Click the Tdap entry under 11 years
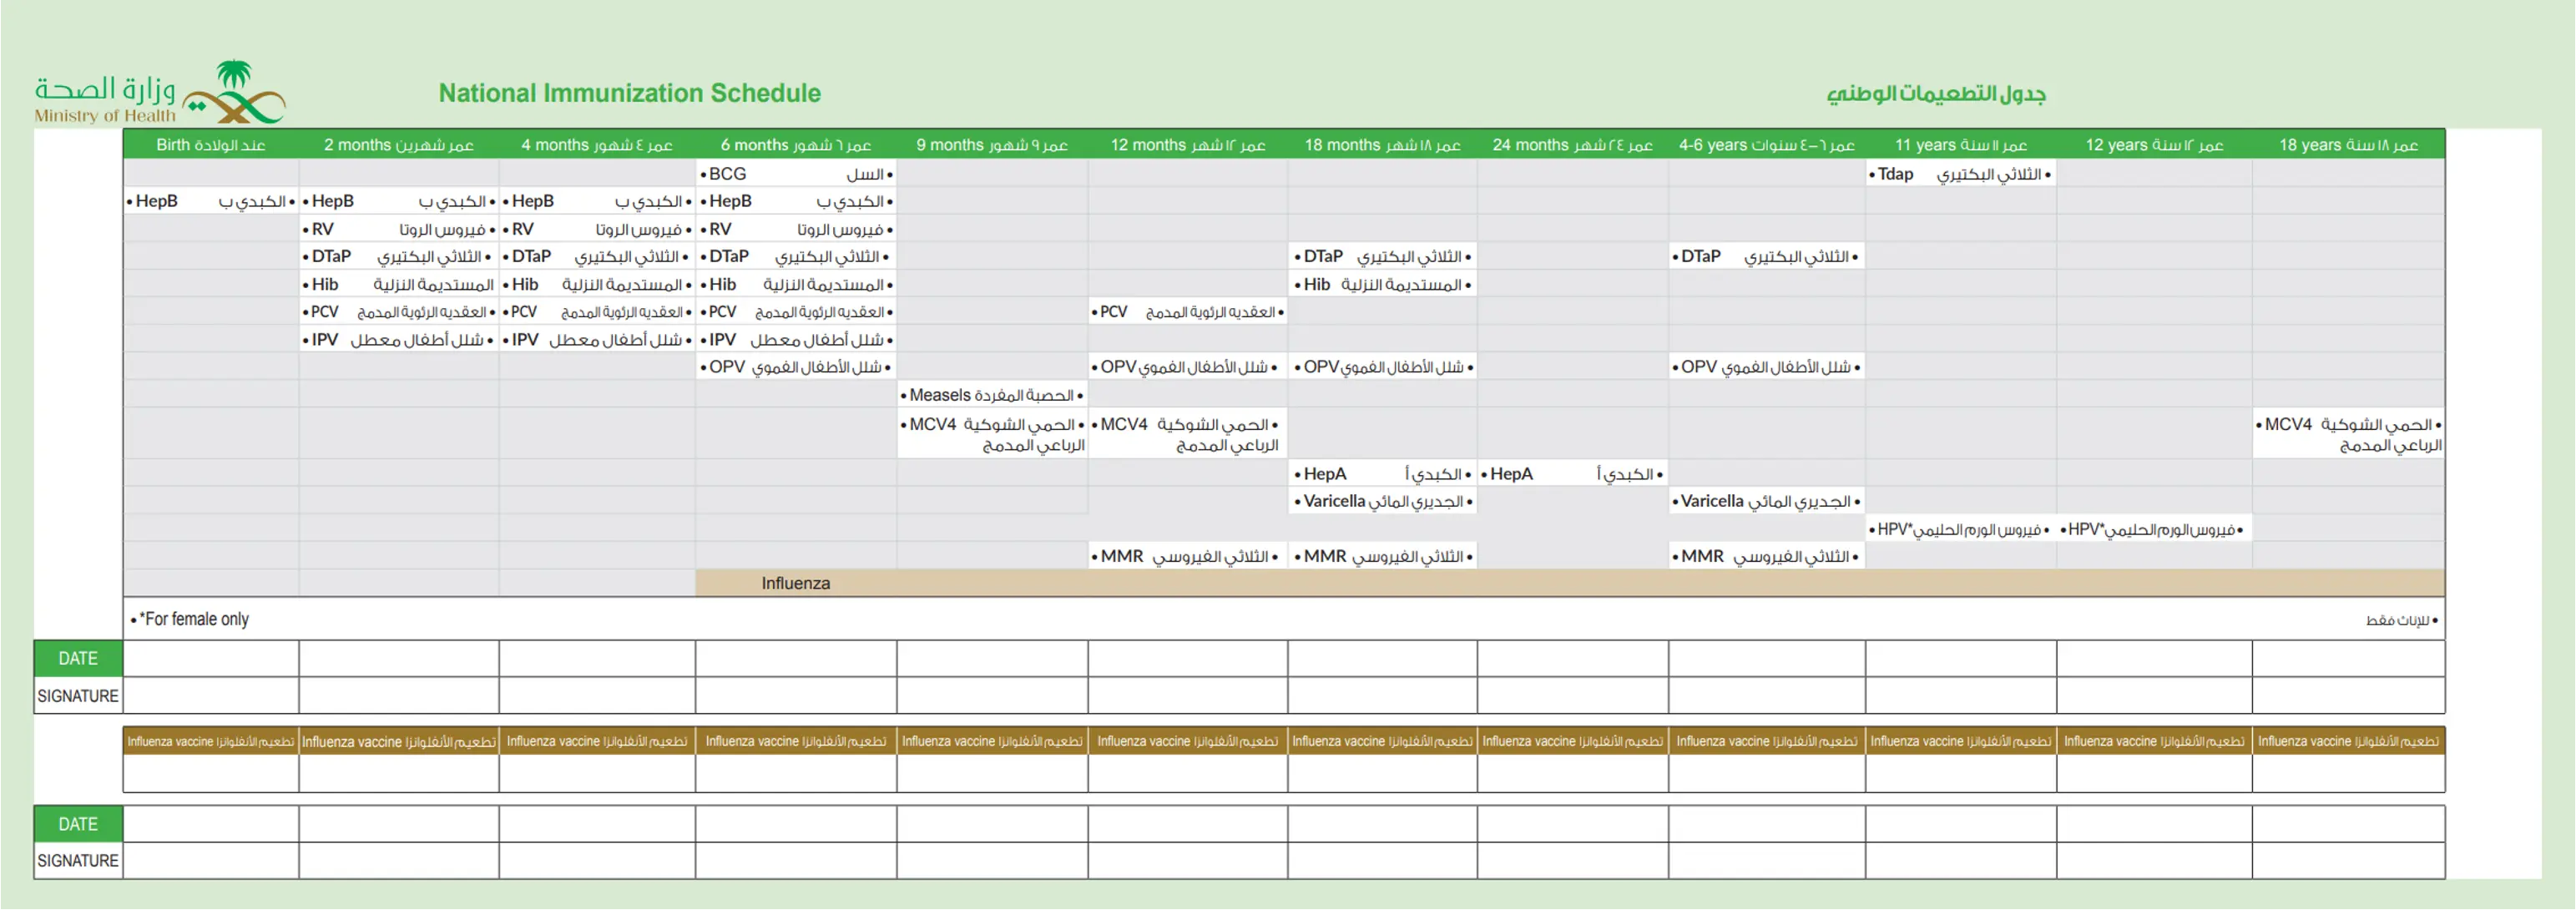The width and height of the screenshot is (2576, 910). tap(1894, 174)
